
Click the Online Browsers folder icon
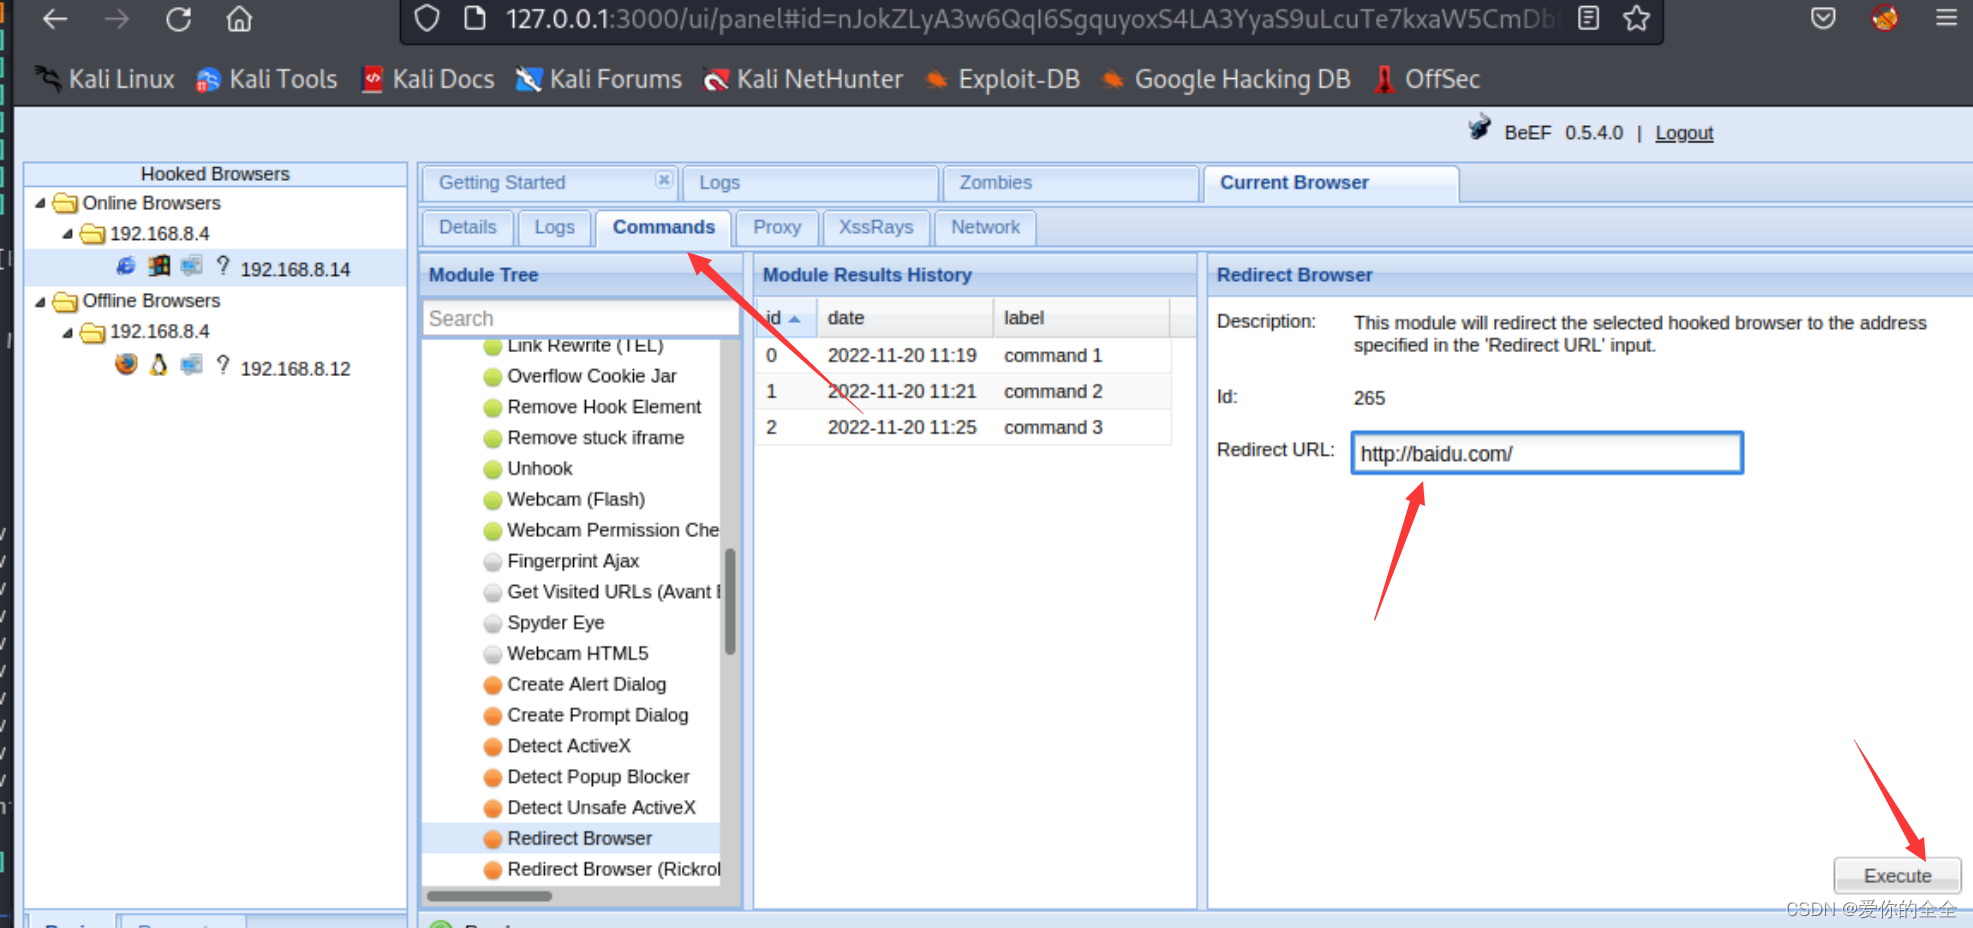click(x=65, y=203)
